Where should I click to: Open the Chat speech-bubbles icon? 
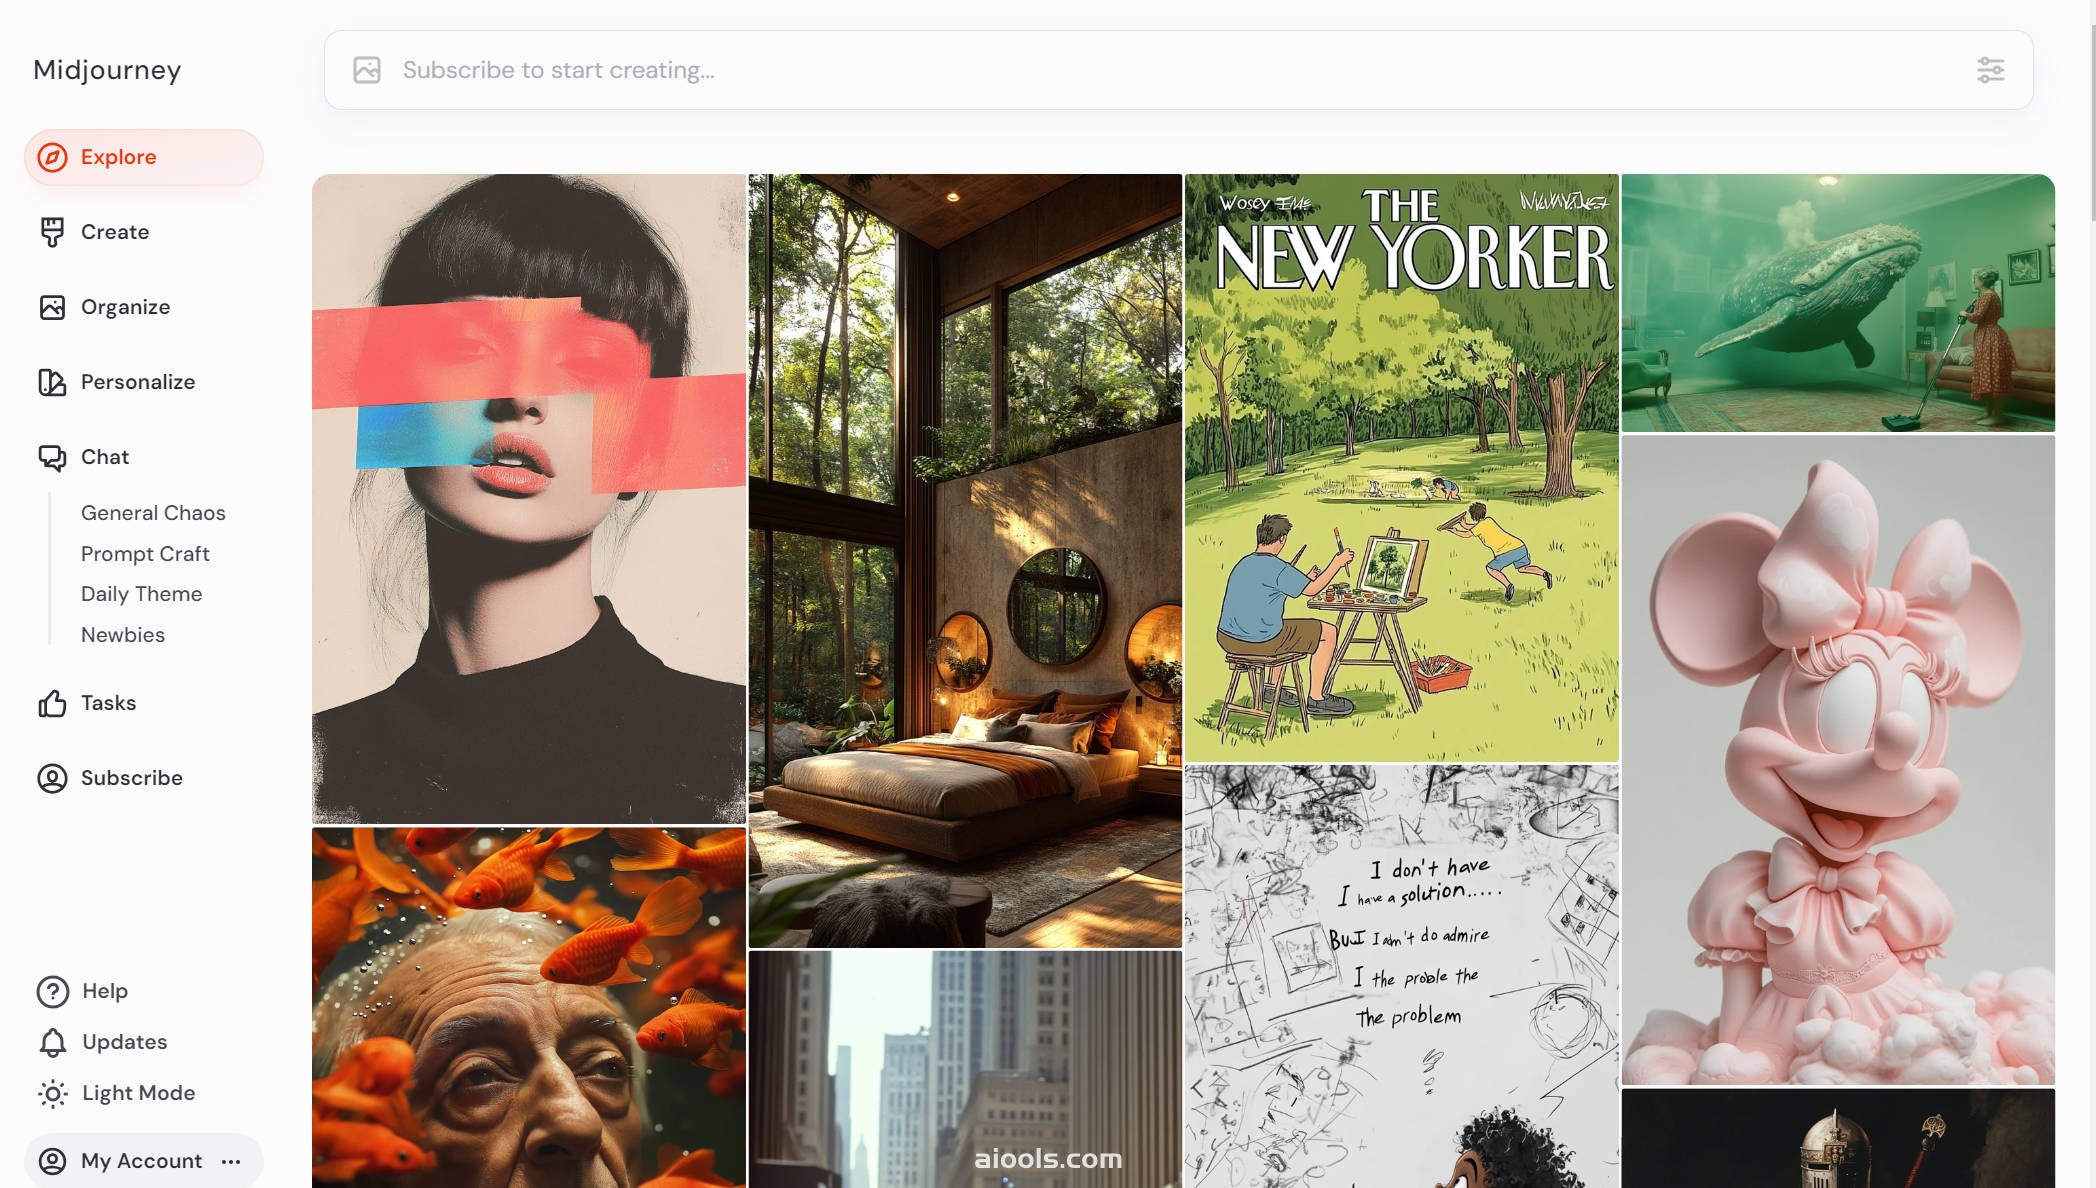click(52, 457)
